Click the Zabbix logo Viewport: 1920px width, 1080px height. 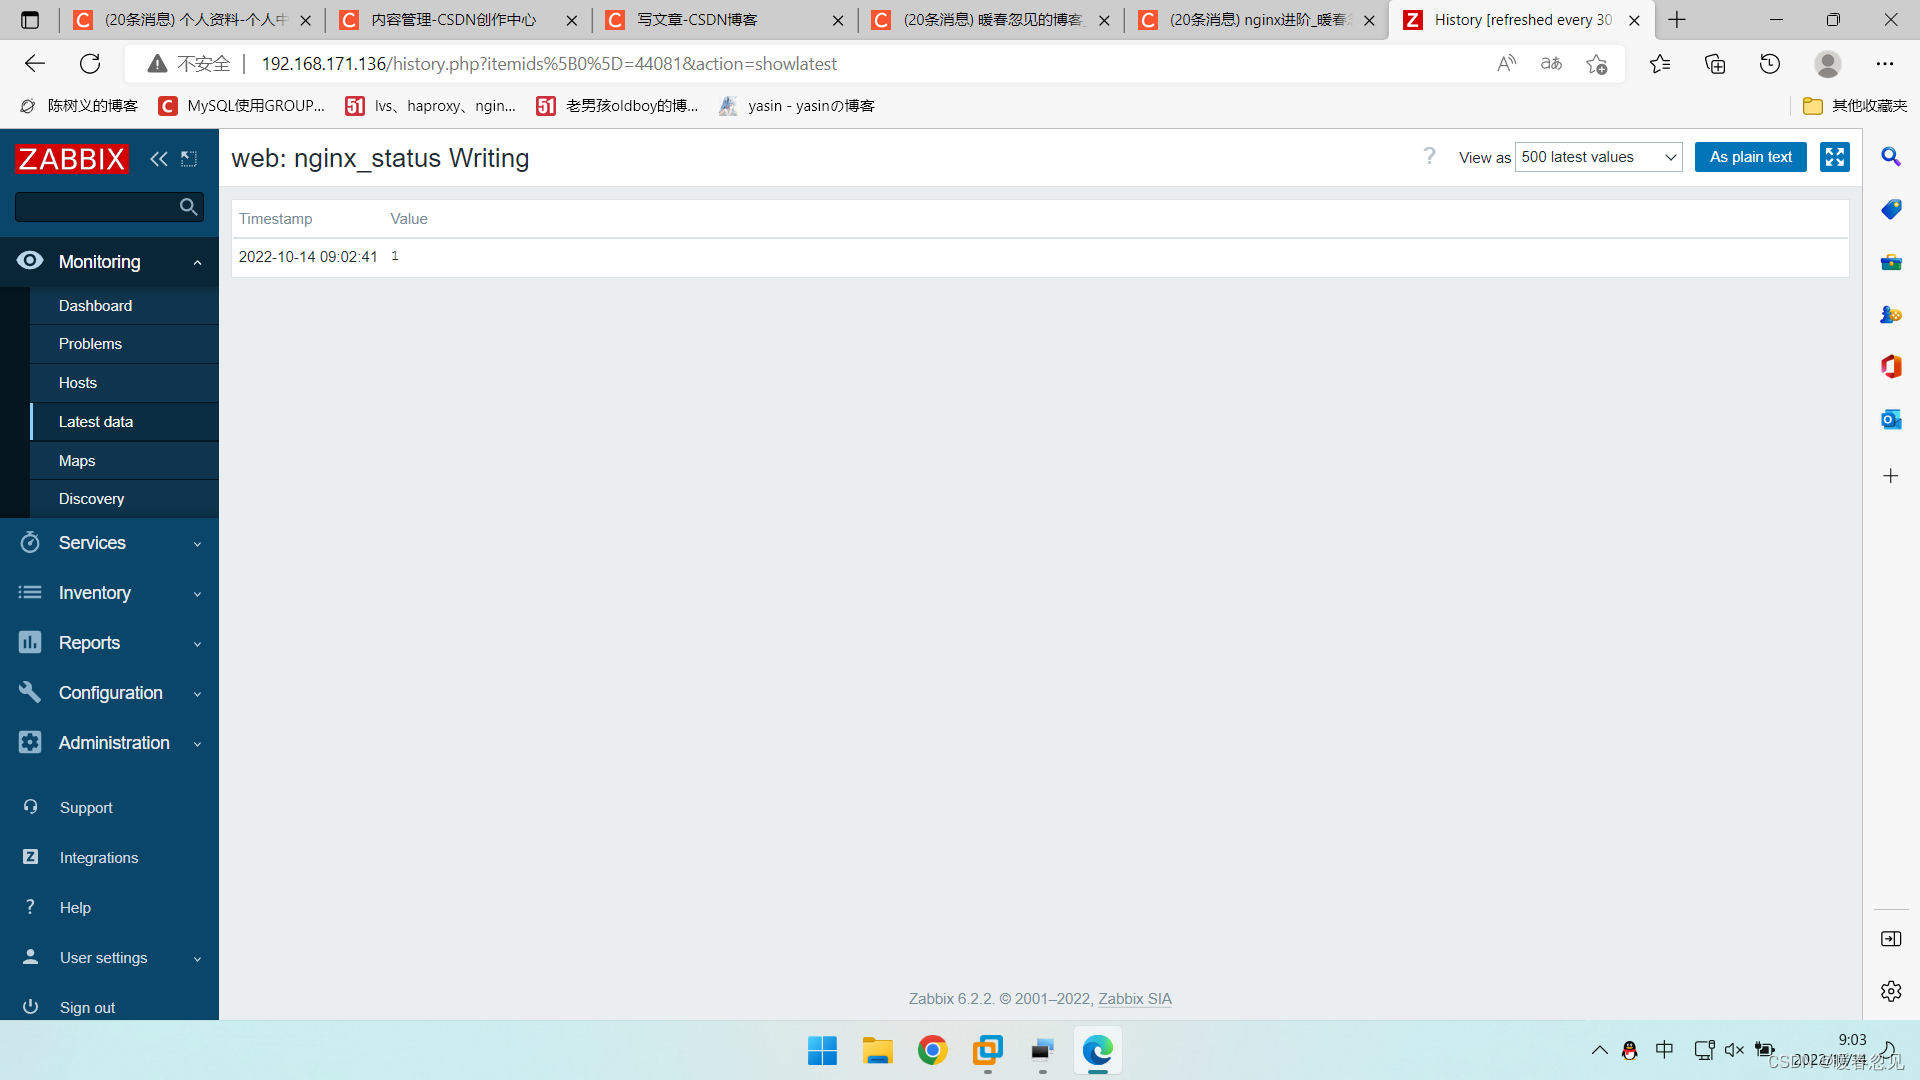click(x=72, y=158)
